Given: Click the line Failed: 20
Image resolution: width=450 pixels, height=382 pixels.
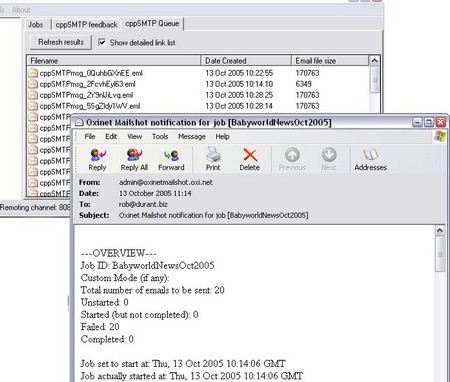Looking at the screenshot, I should 100,327.
